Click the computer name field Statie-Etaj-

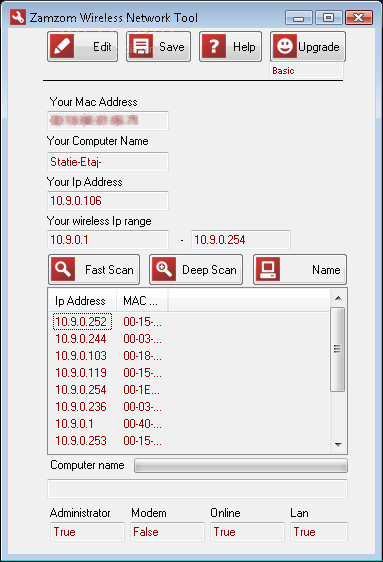click(108, 162)
